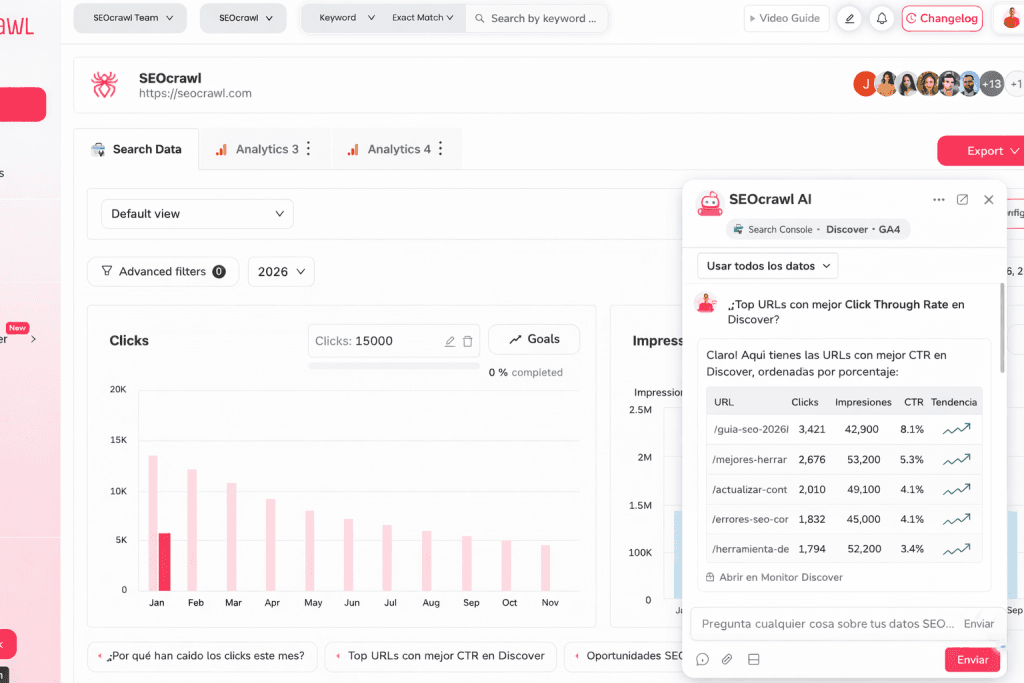The height and width of the screenshot is (683, 1024).
Task: Open SEOcrawl AI panel in new window
Action: click(963, 200)
